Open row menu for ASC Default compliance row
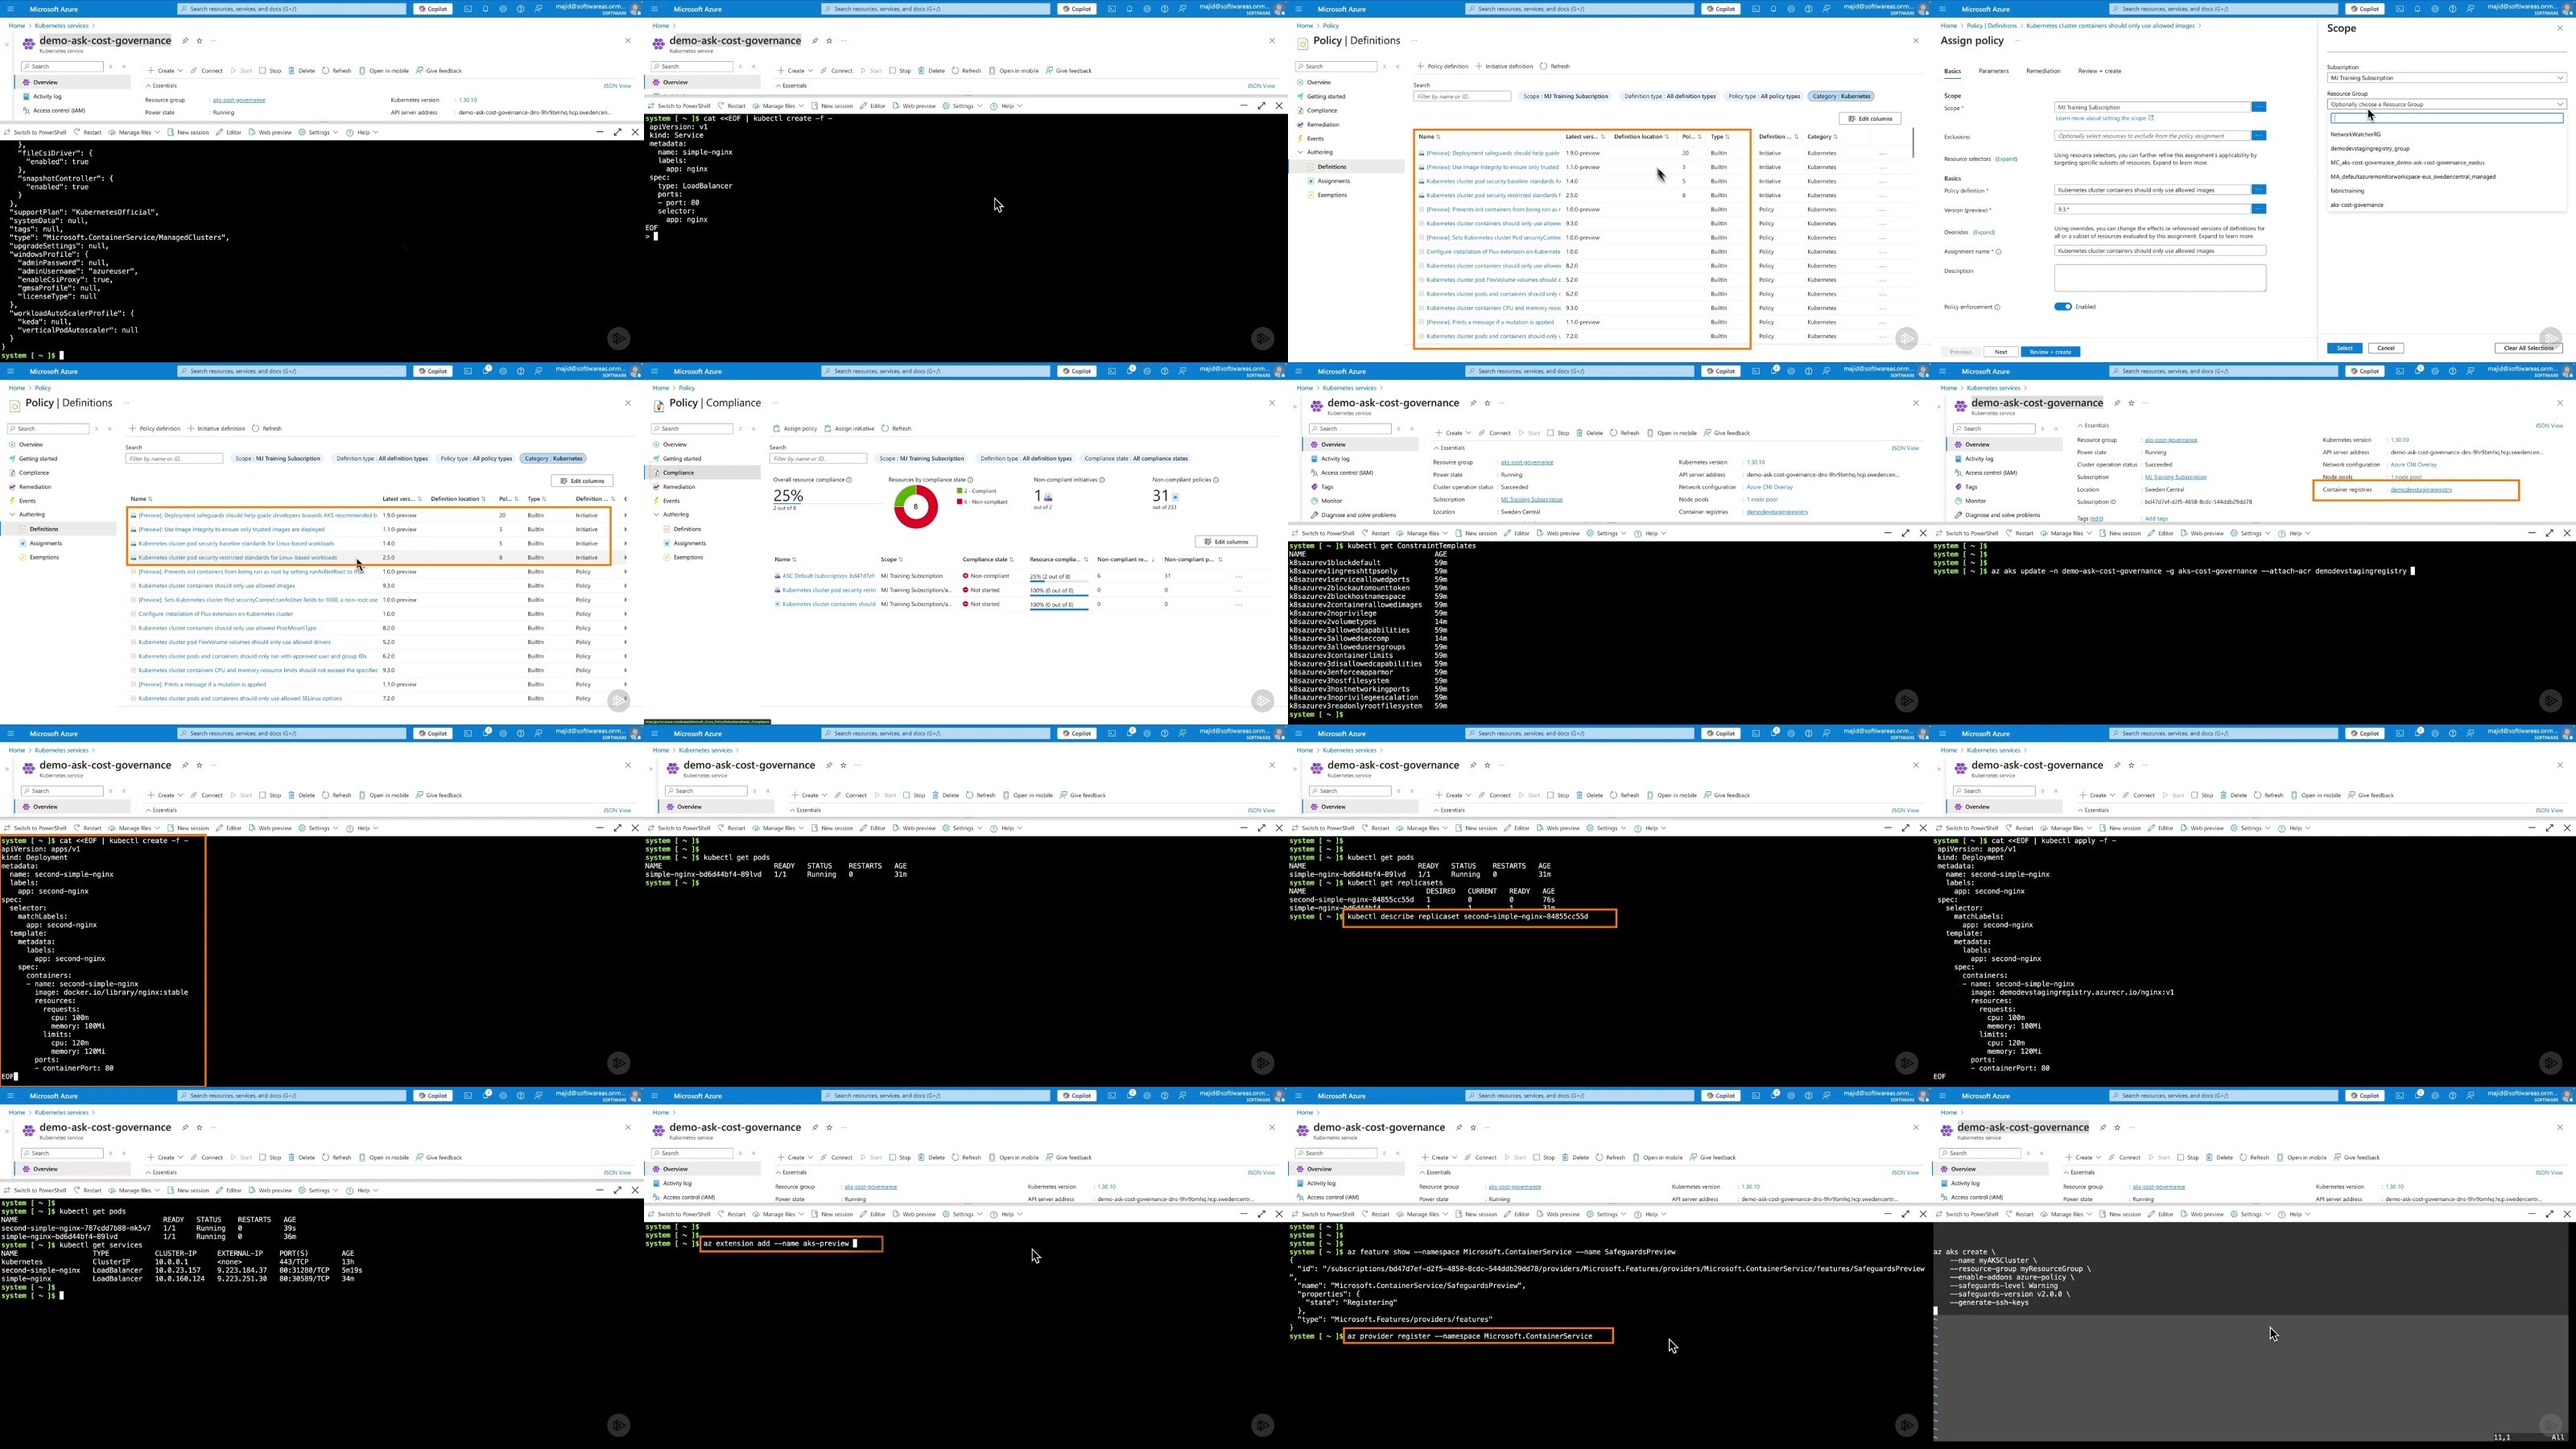Image resolution: width=2576 pixels, height=1449 pixels. coord(1238,576)
